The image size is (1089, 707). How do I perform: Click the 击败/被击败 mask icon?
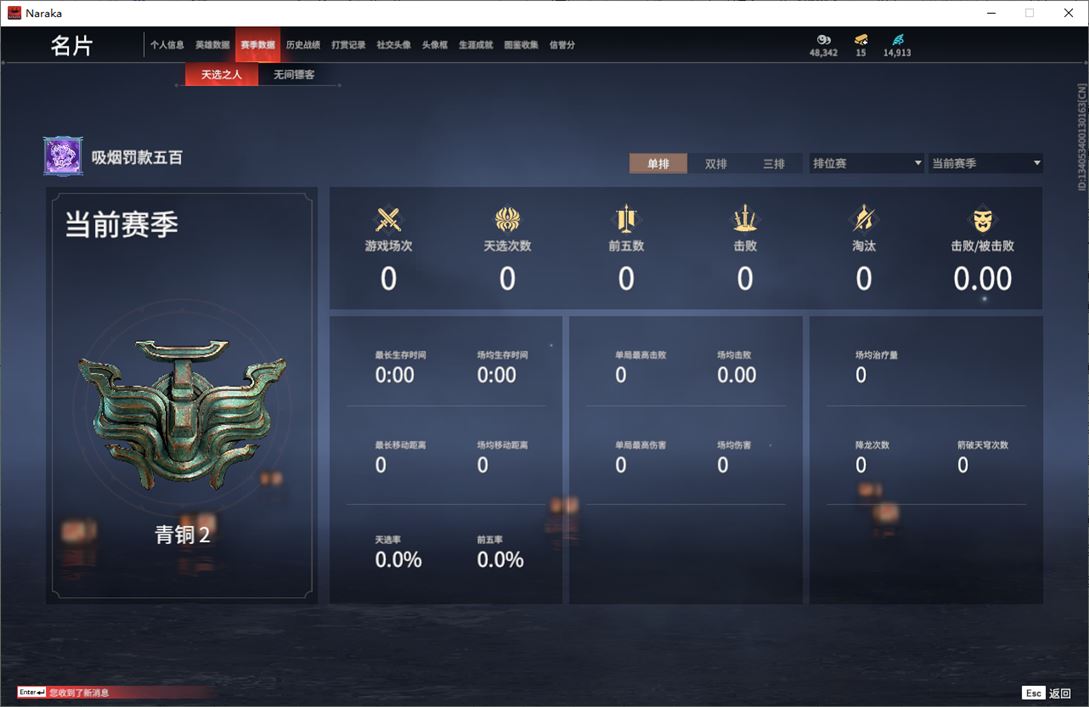982,220
